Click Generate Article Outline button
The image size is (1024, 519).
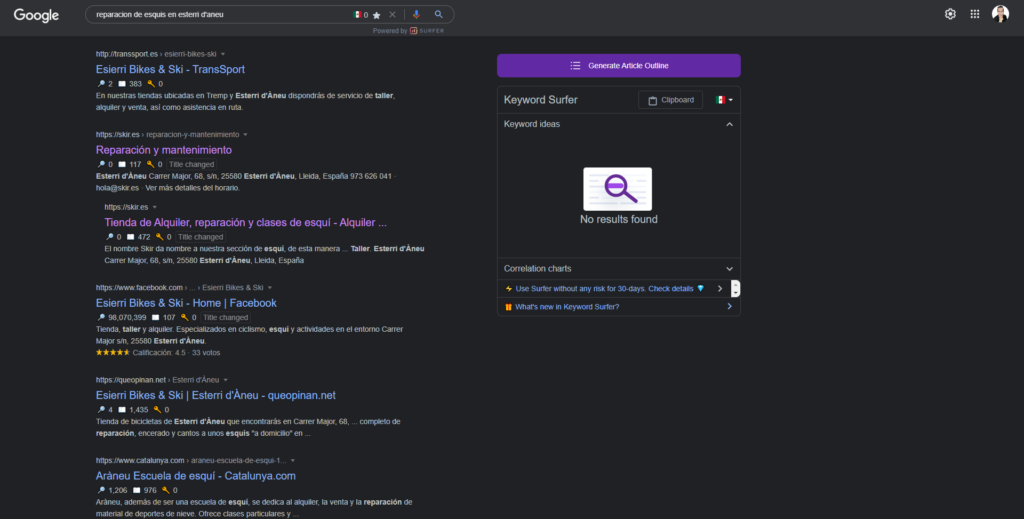pos(618,66)
